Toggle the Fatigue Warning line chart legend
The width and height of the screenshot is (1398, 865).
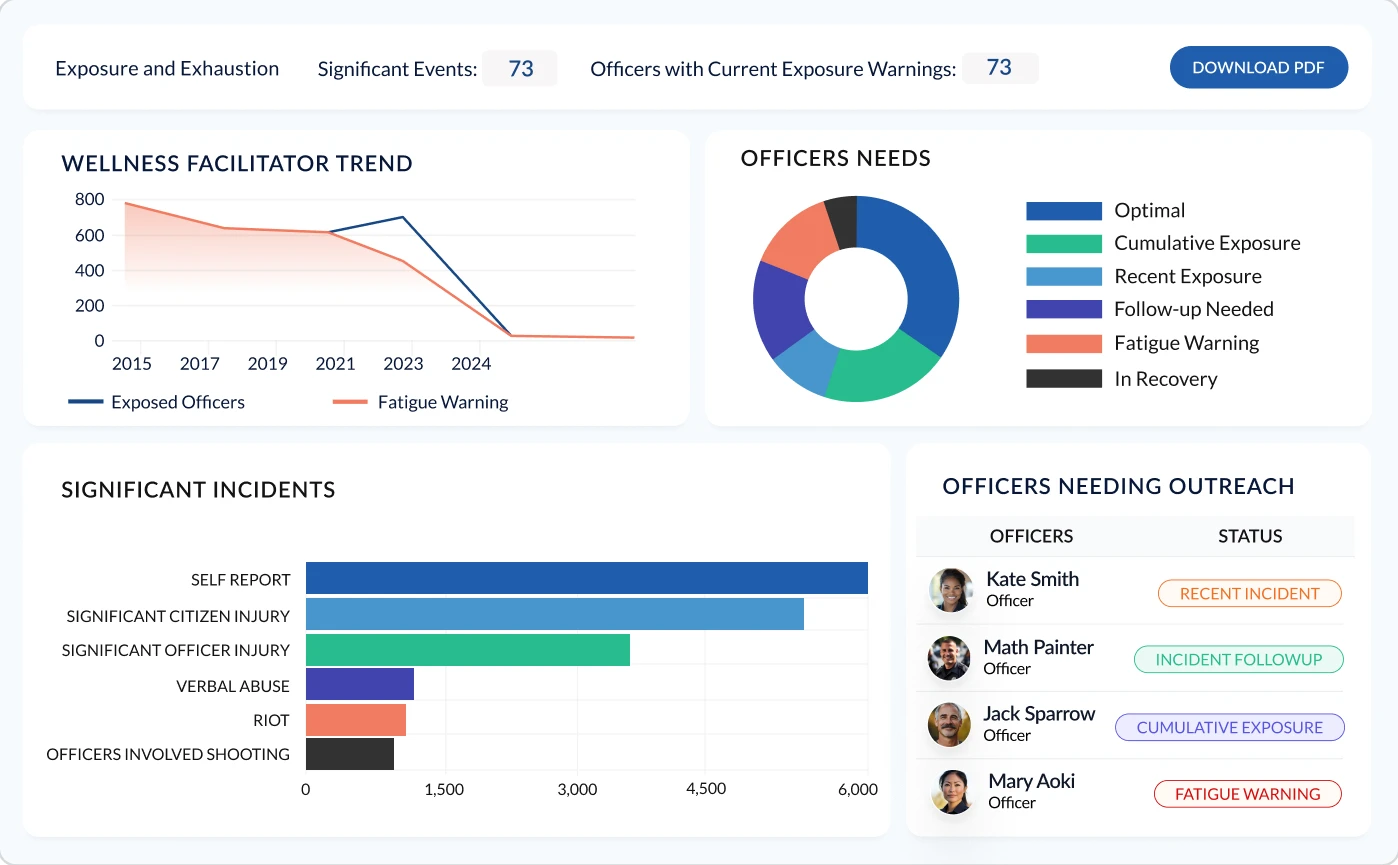(x=421, y=402)
